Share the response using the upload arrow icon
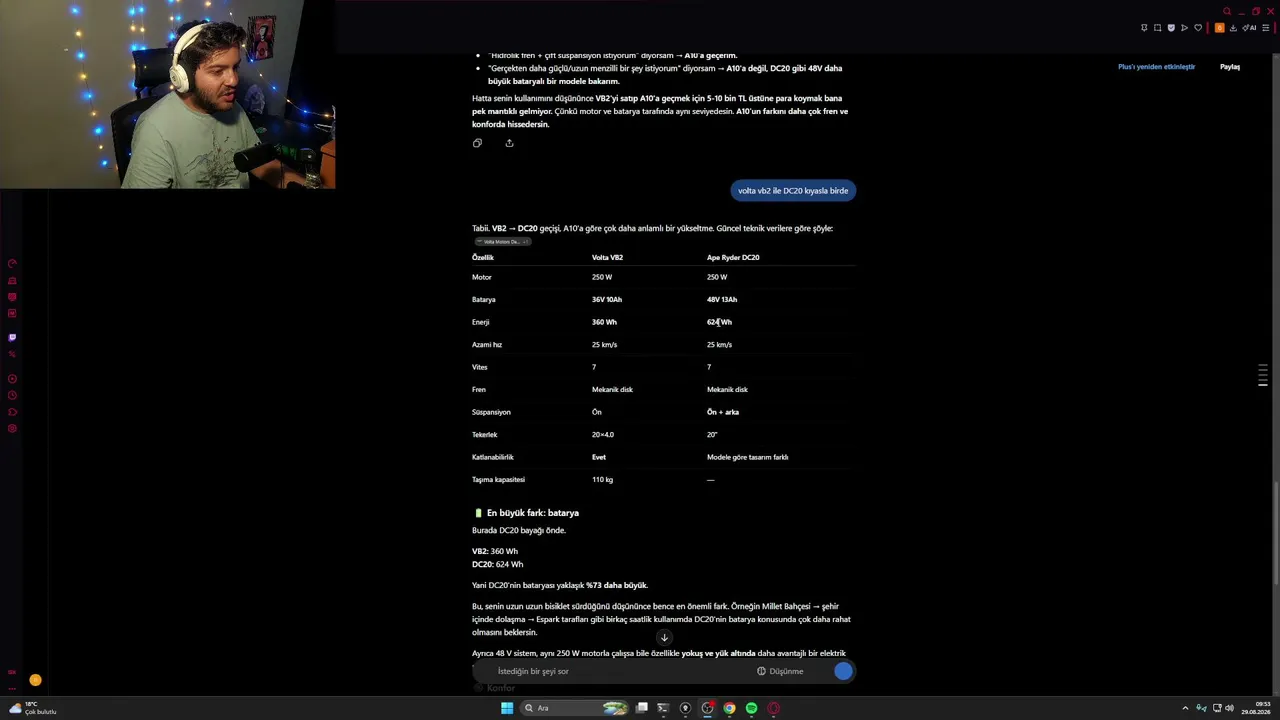The height and width of the screenshot is (720, 1280). coord(509,143)
